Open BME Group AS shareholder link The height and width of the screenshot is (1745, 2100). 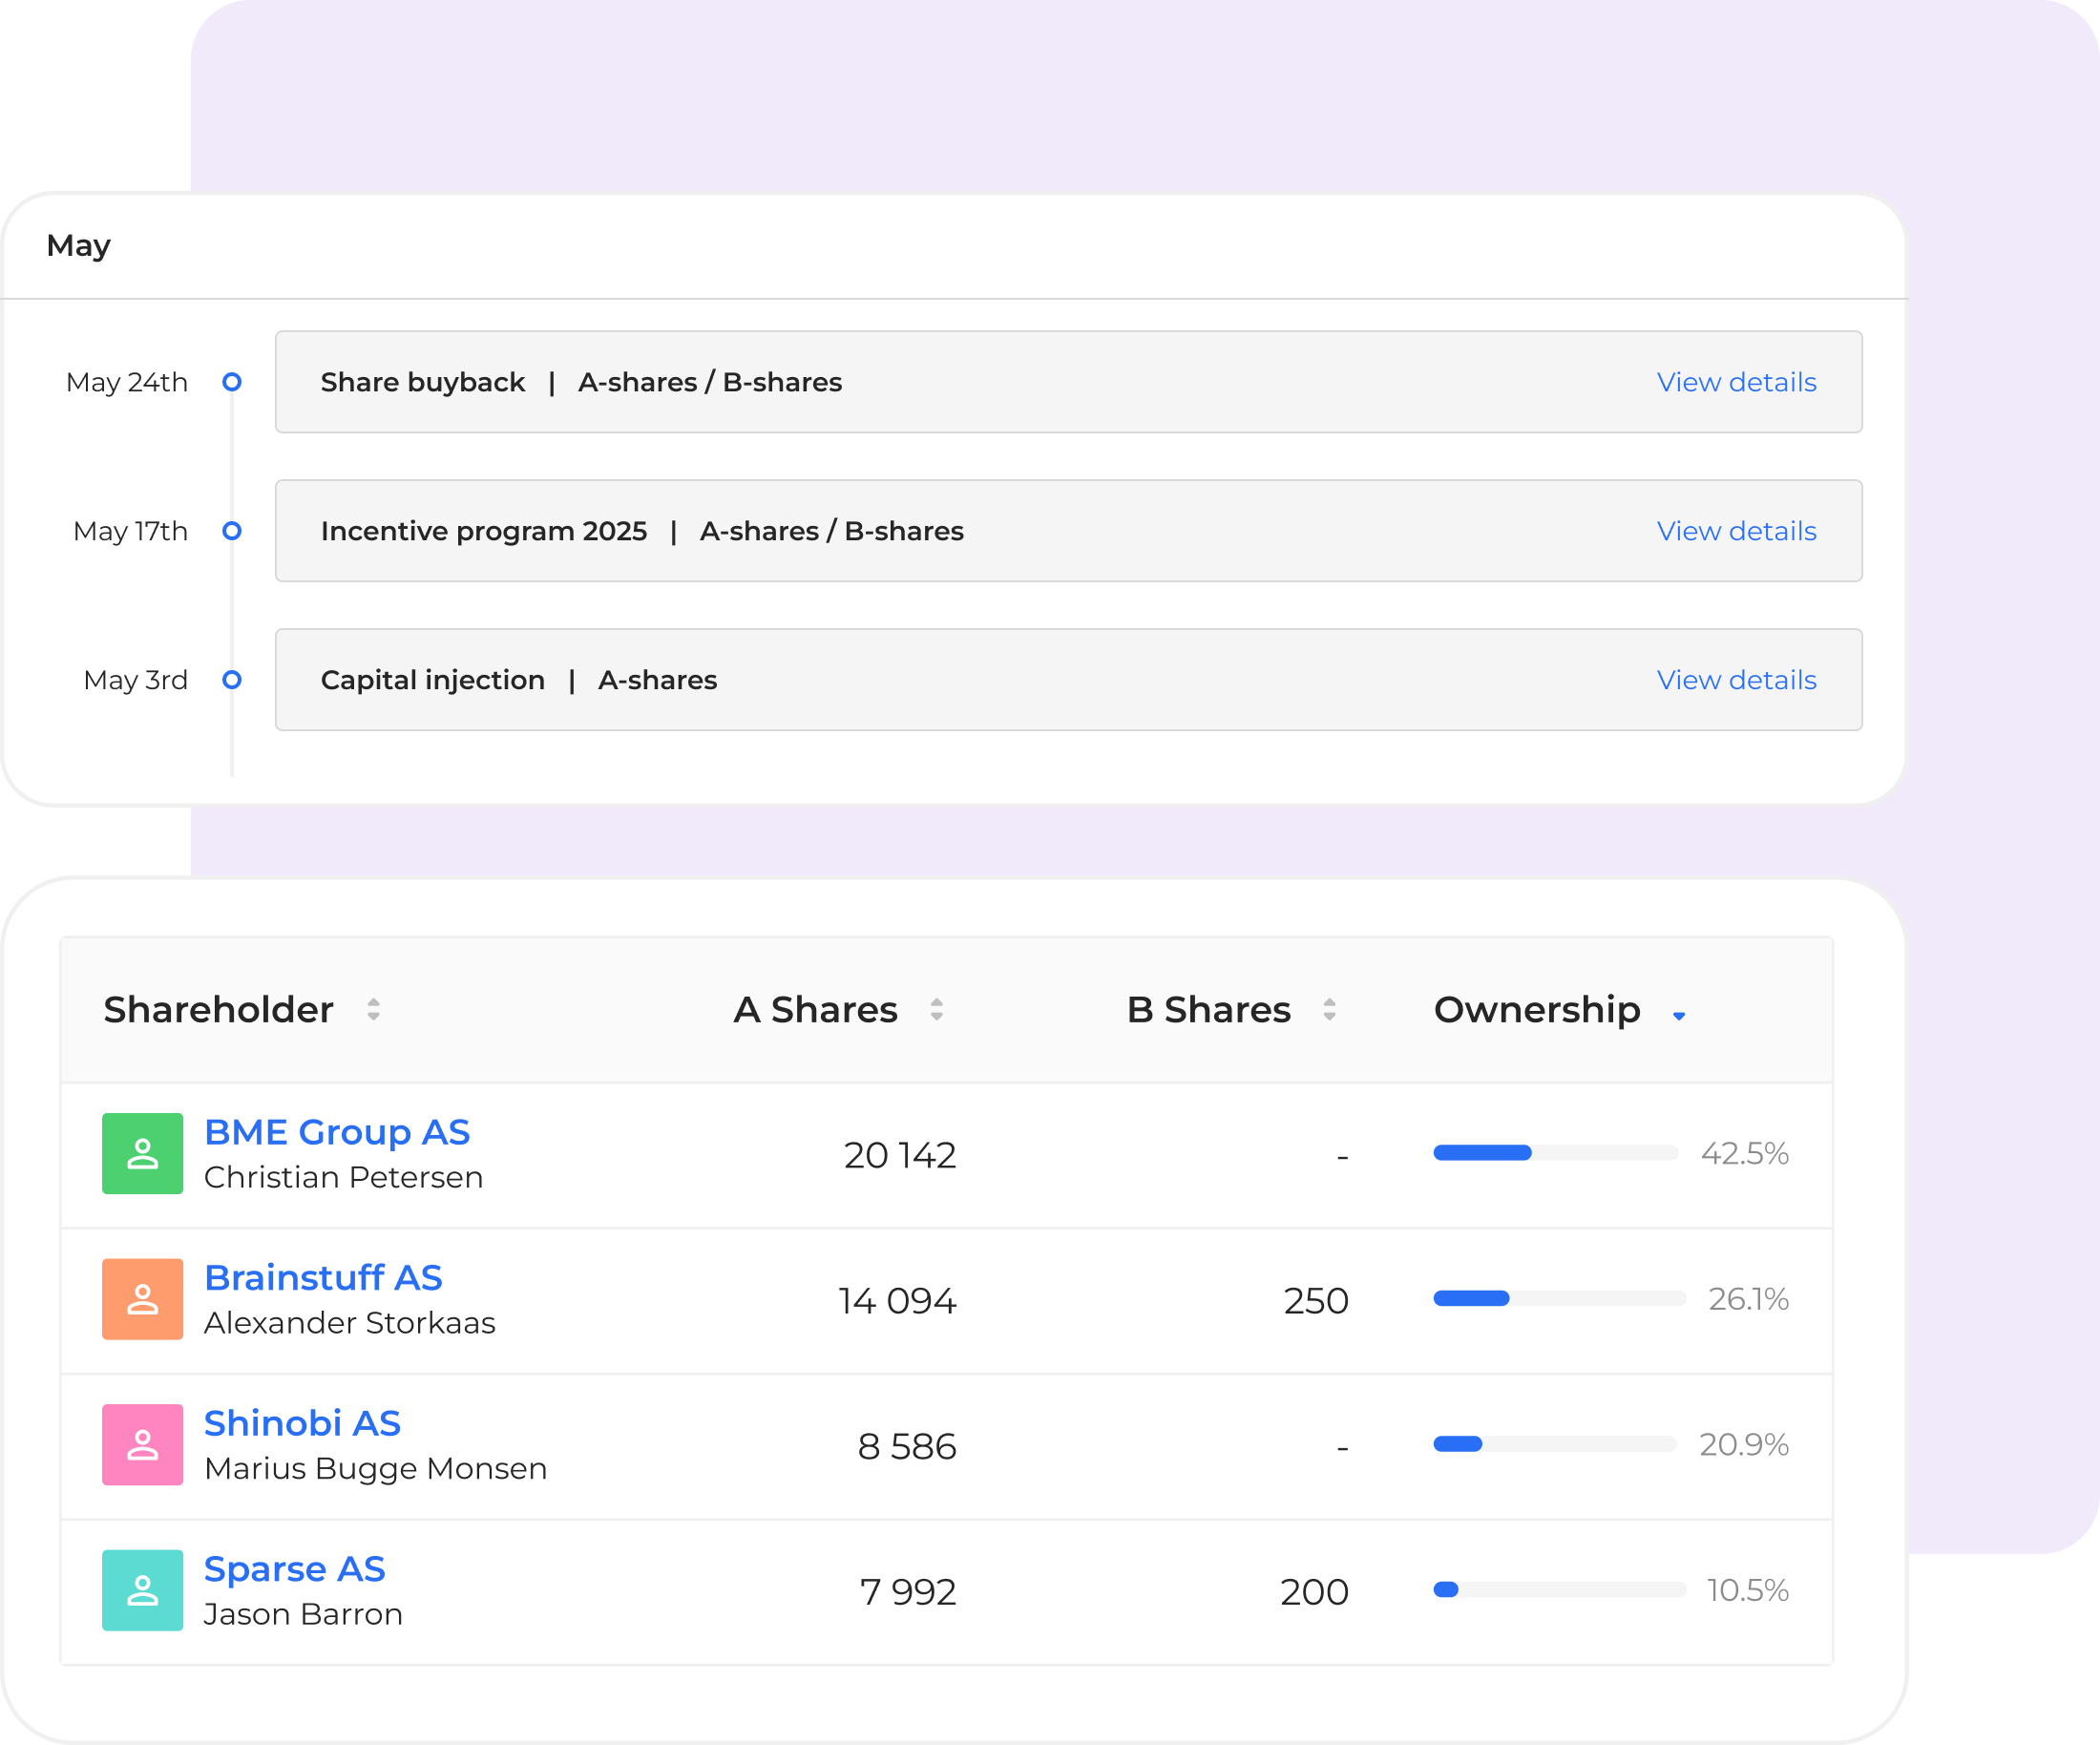[336, 1132]
